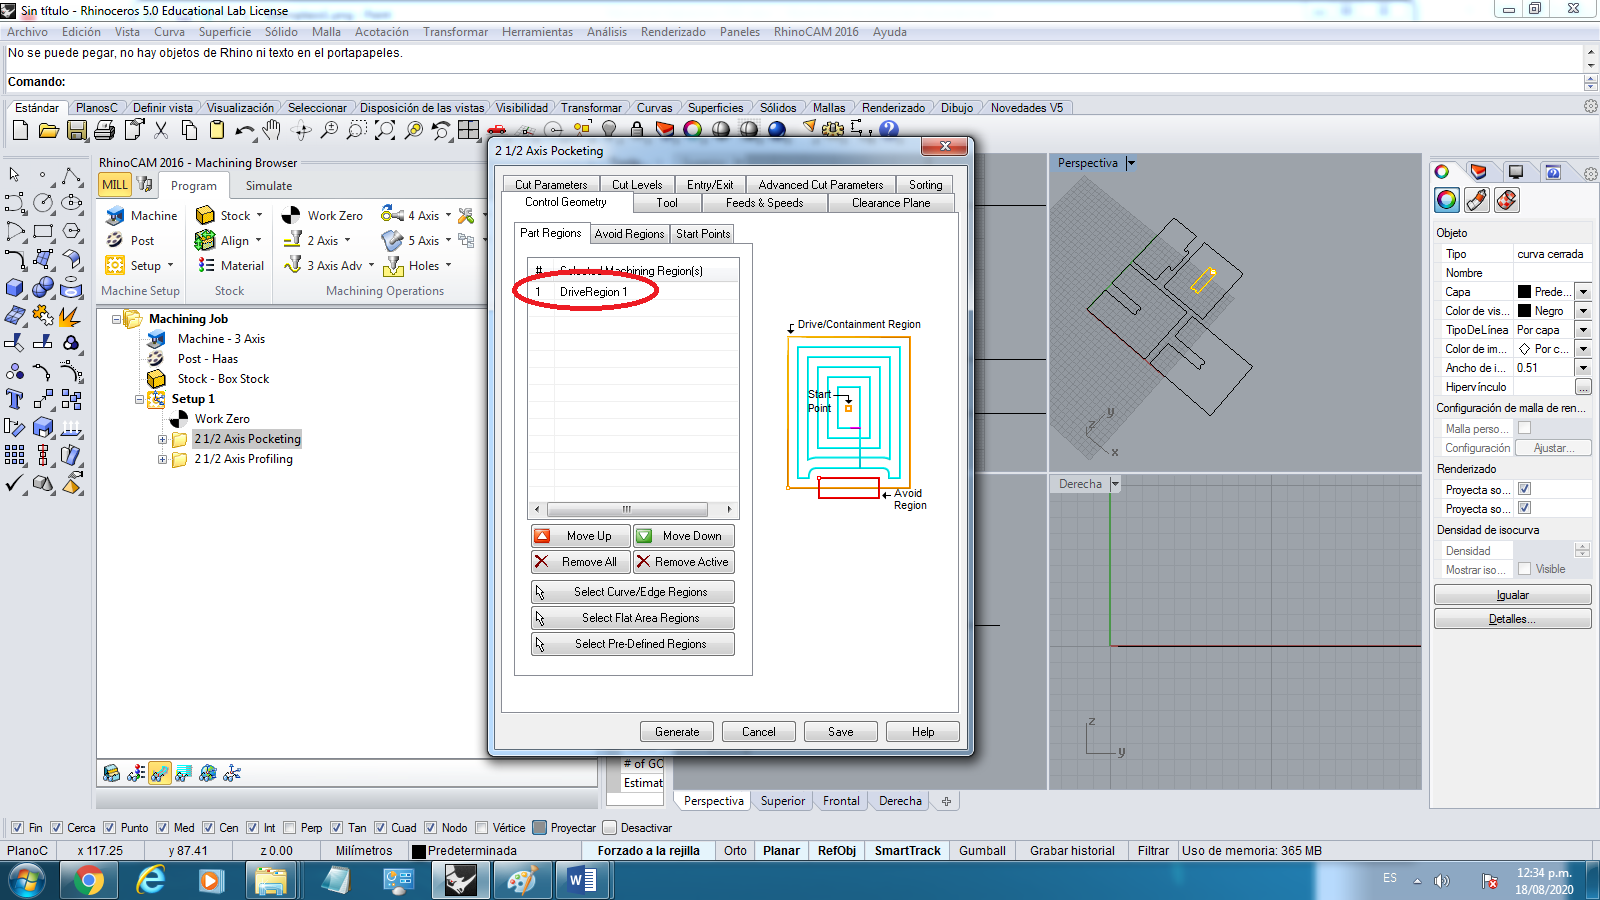Screen dimensions: 1600x900
Task: Switch to the Cut Parameters tab
Action: point(551,185)
